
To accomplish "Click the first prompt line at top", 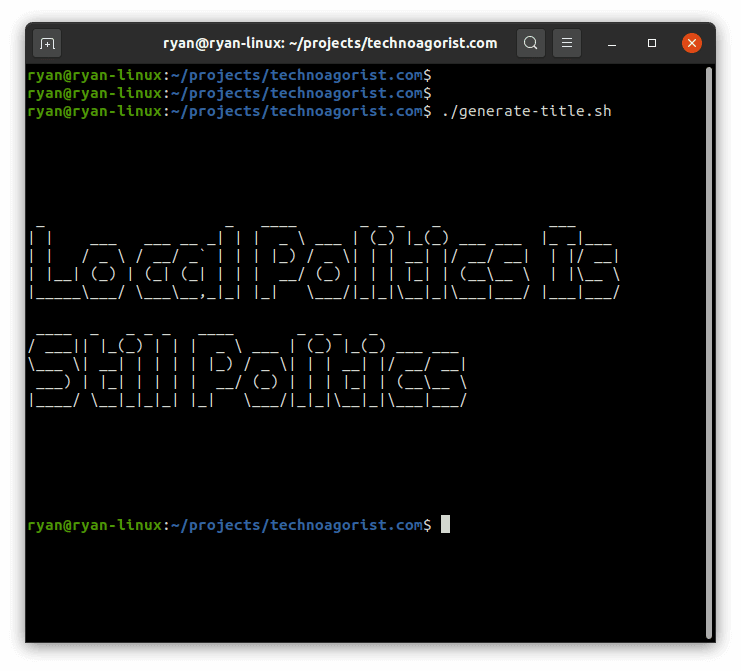I will [x=229, y=75].
